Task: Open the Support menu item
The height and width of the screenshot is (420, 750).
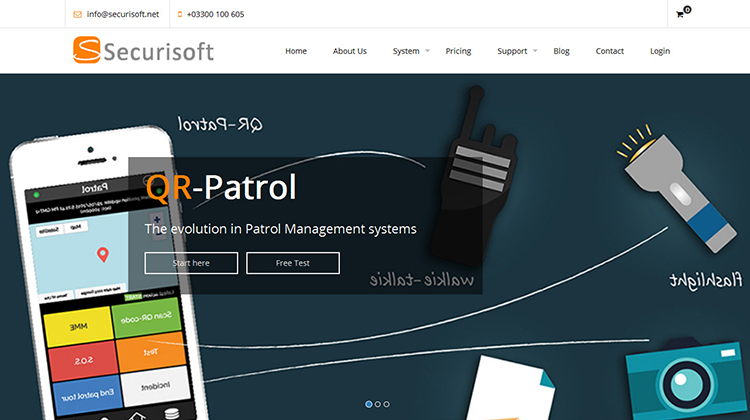Action: [x=512, y=51]
